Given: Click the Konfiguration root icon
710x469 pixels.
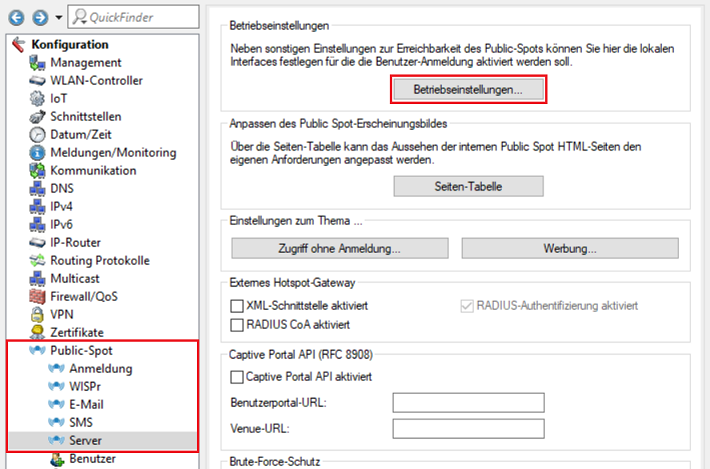Looking at the screenshot, I should [x=19, y=44].
